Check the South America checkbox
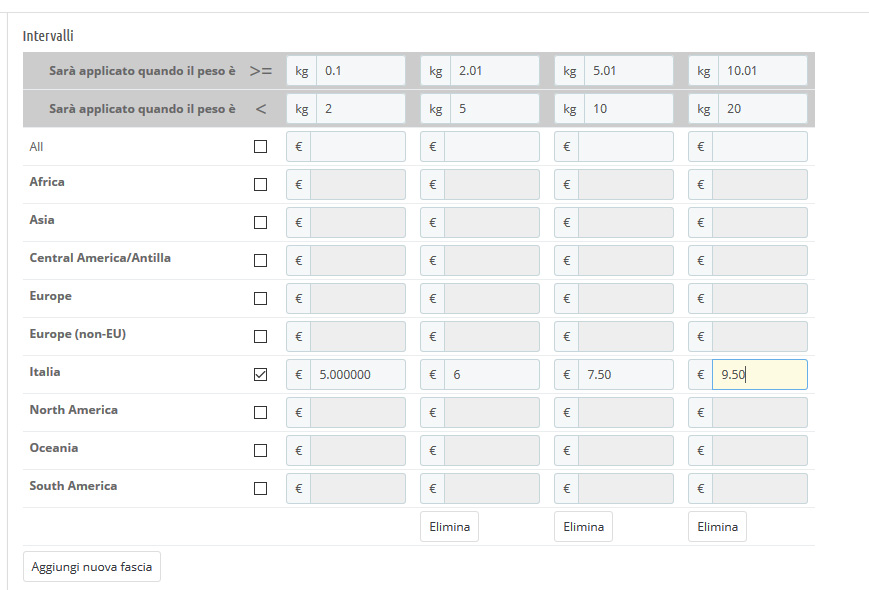The height and width of the screenshot is (590, 869). (261, 489)
